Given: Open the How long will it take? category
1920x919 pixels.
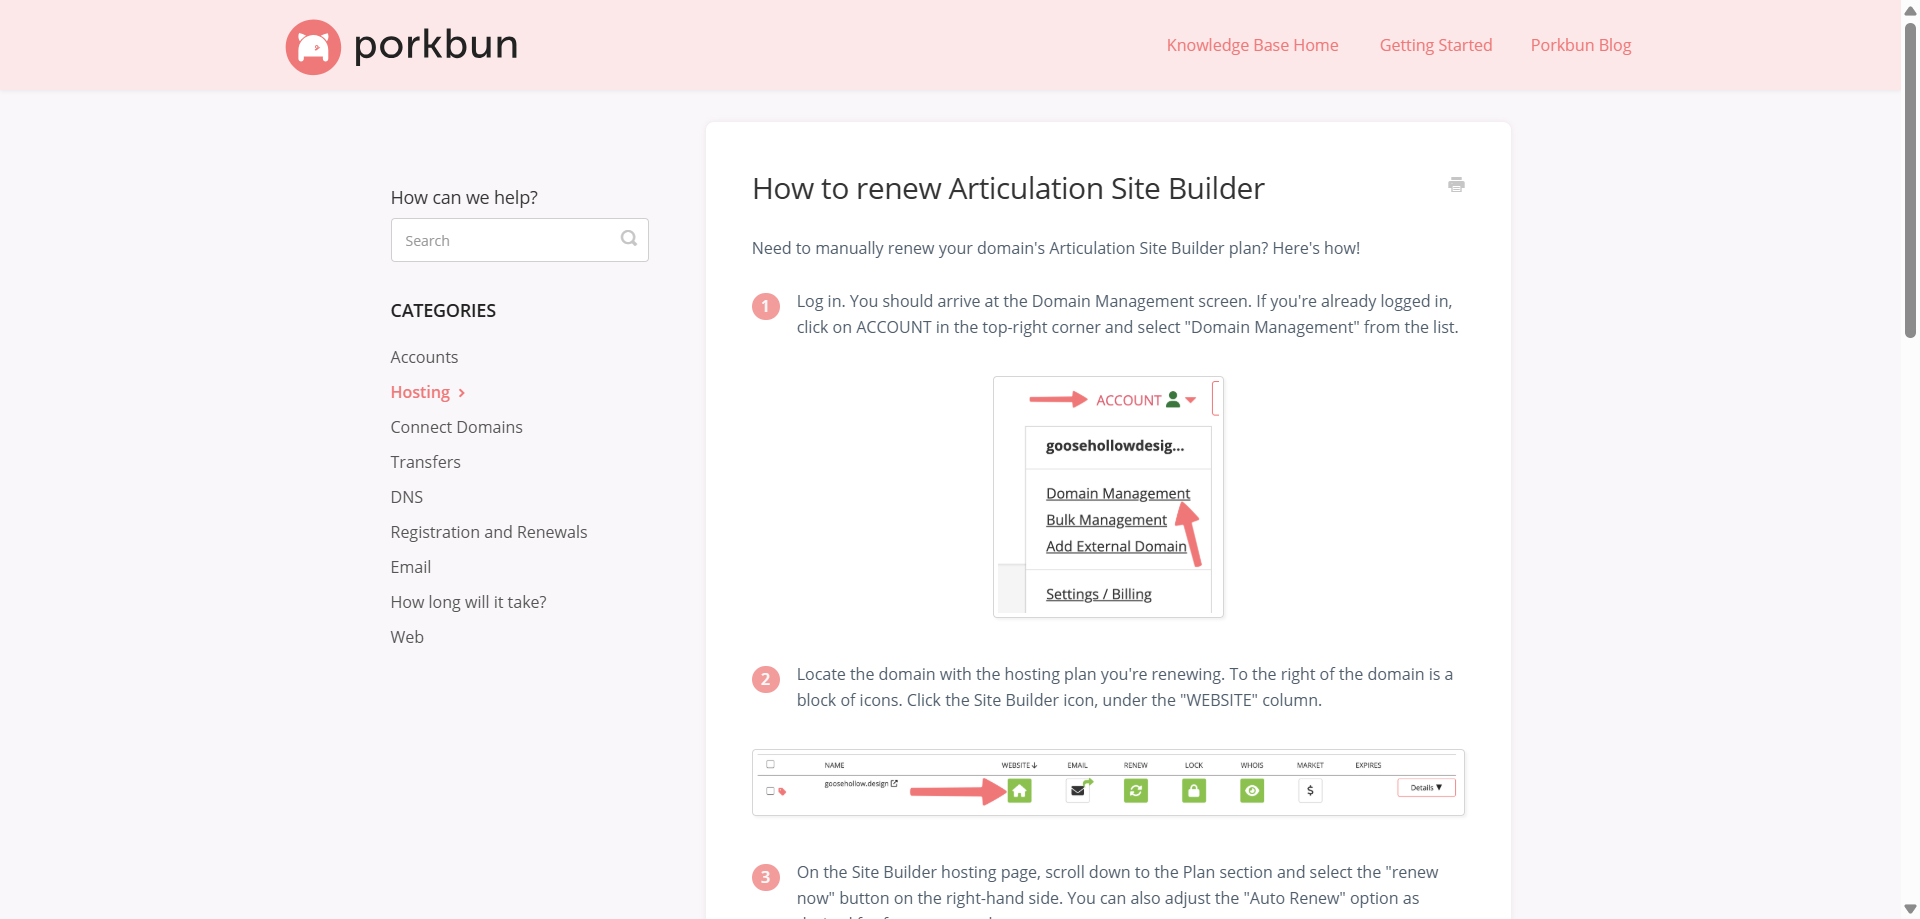Looking at the screenshot, I should coord(468,602).
